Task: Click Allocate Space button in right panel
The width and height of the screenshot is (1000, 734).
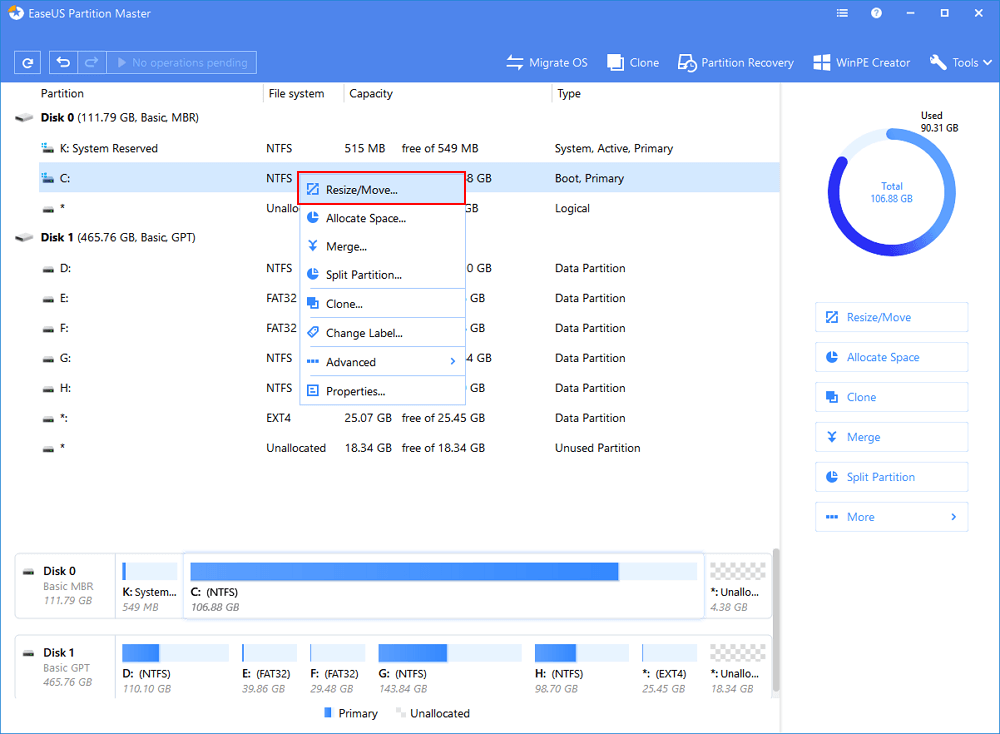Action: pos(891,357)
